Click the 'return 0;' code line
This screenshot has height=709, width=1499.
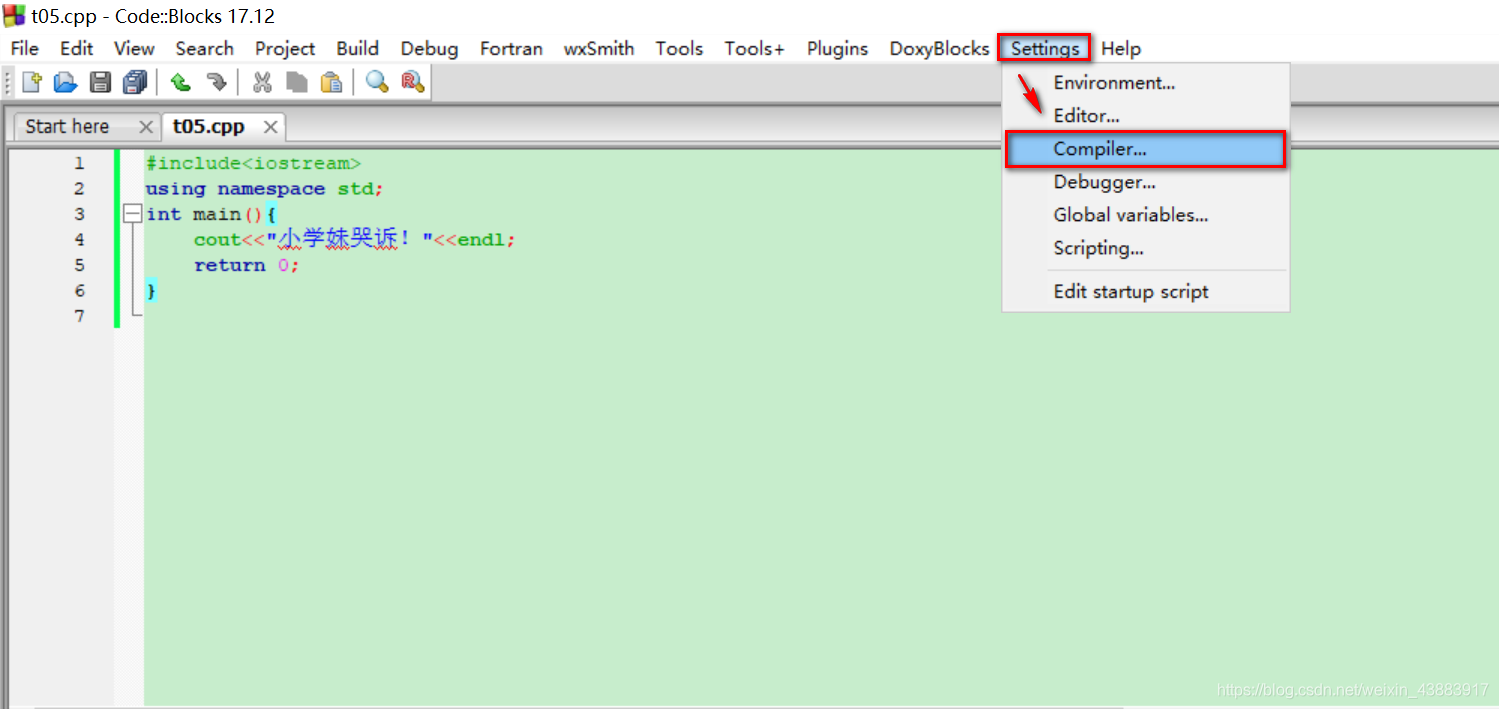[247, 265]
